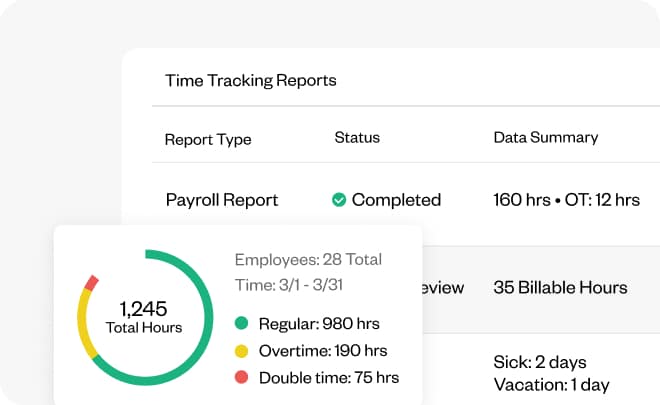This screenshot has height=405, width=660.
Task: Select the Payroll Report row label
Action: (222, 200)
